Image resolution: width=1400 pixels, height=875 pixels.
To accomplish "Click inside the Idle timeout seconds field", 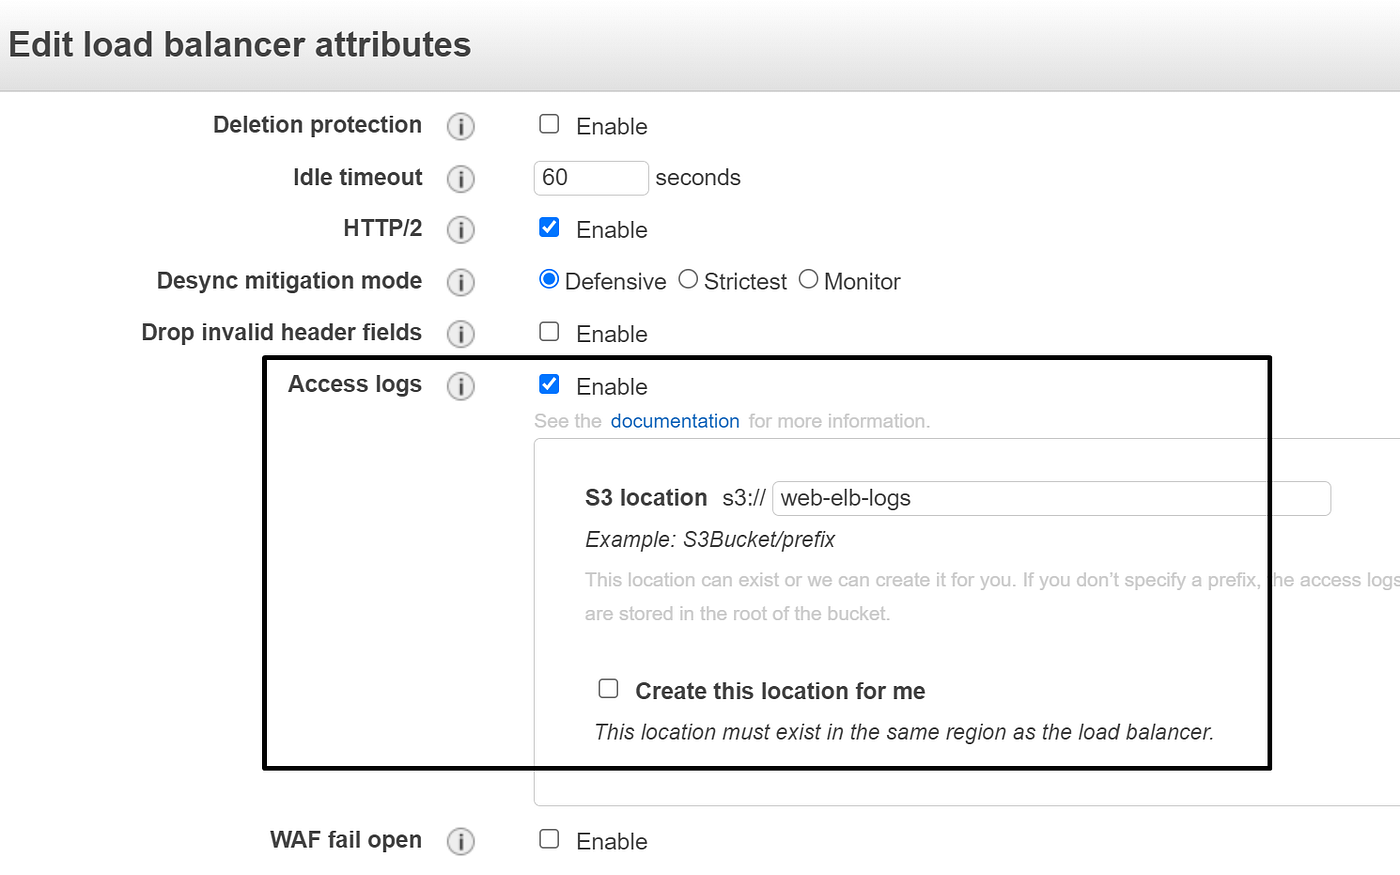I will click(590, 178).
